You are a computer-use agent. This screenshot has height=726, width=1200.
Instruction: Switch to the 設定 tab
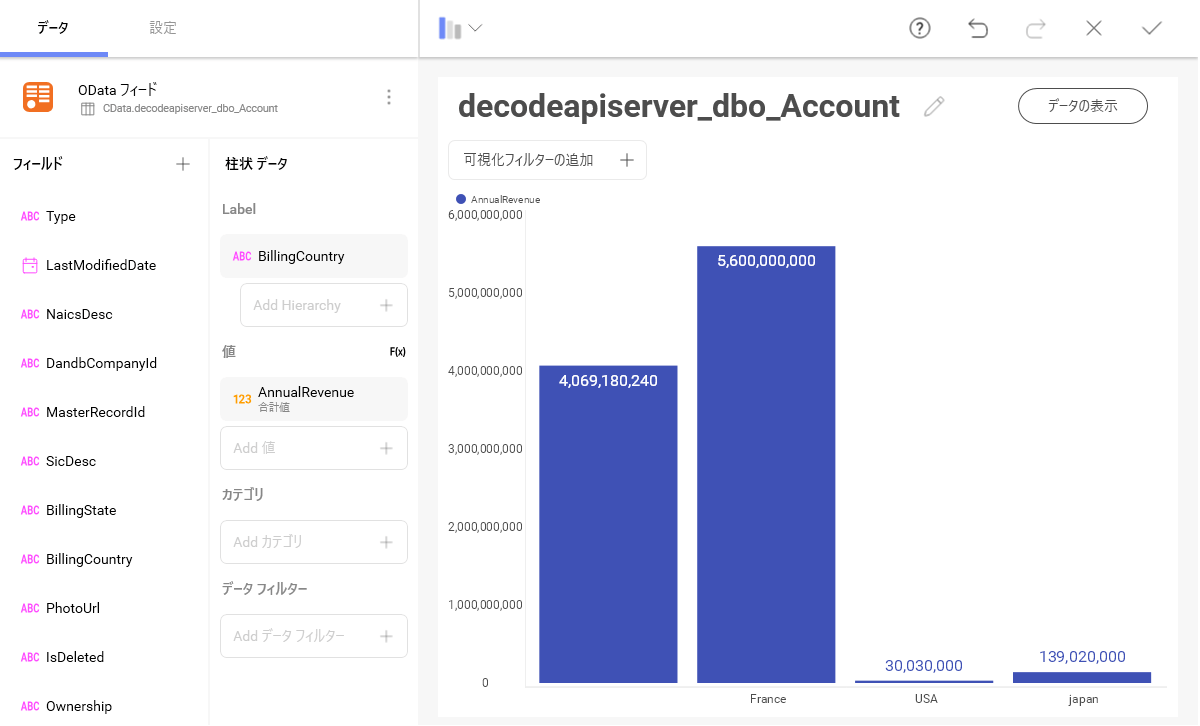pyautogui.click(x=163, y=28)
